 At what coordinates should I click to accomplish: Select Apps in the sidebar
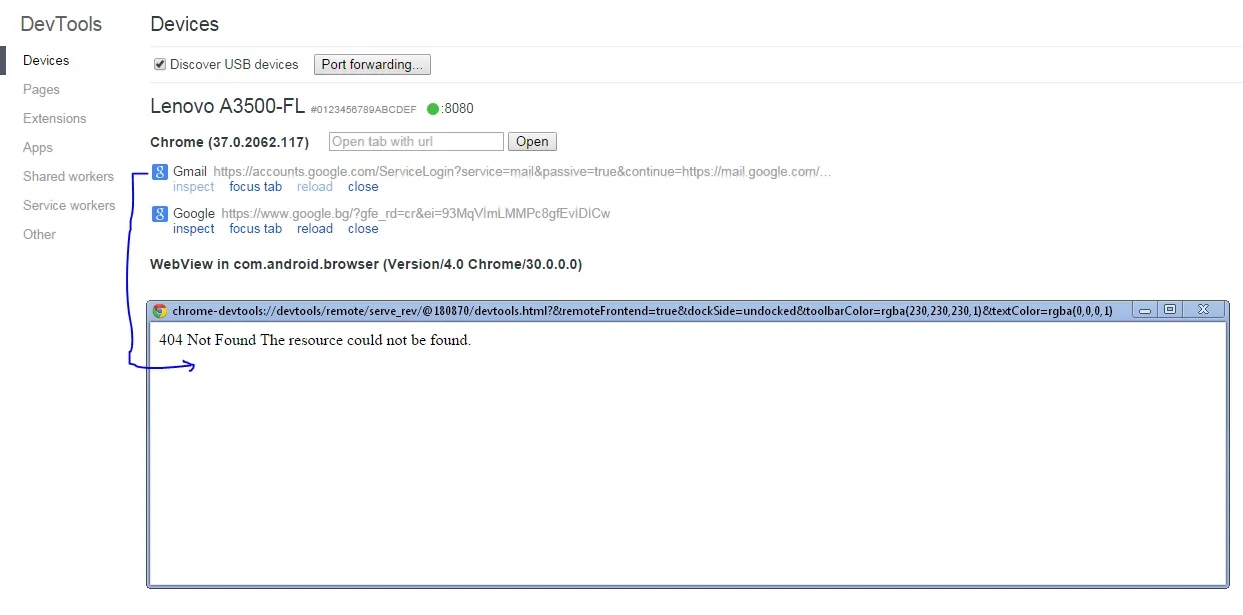[x=37, y=148]
